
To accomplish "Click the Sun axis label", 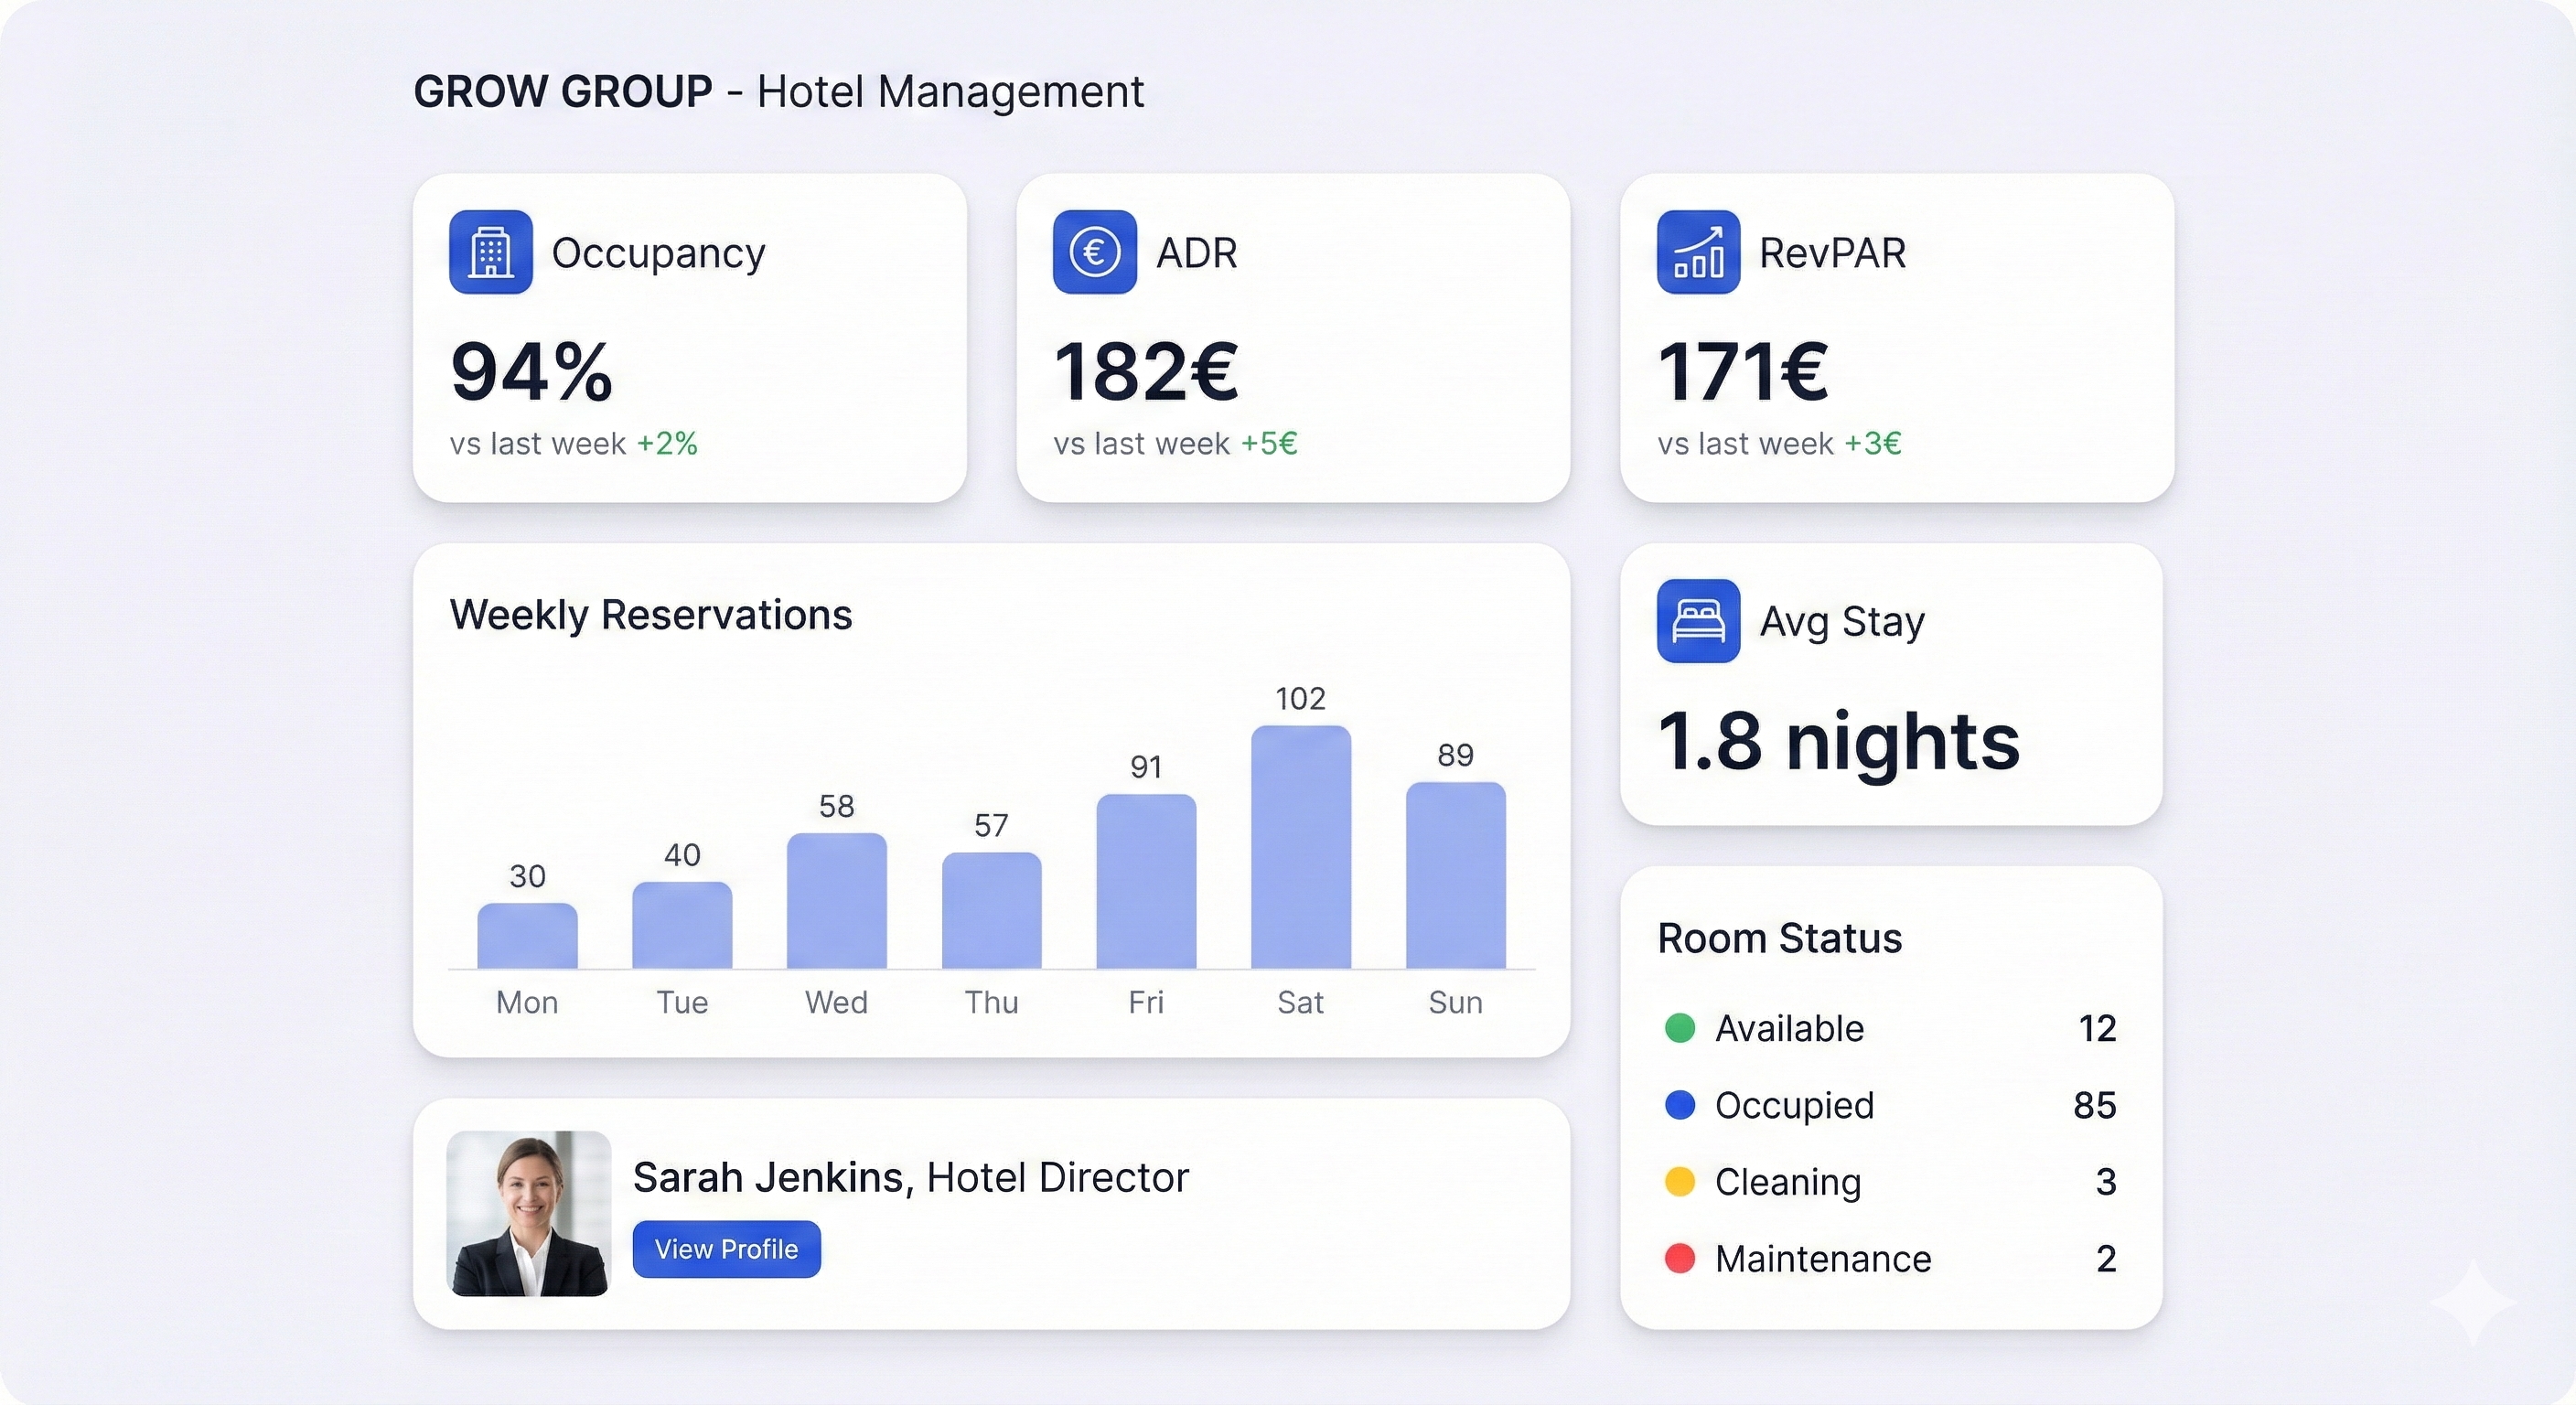I will 1455,1002.
